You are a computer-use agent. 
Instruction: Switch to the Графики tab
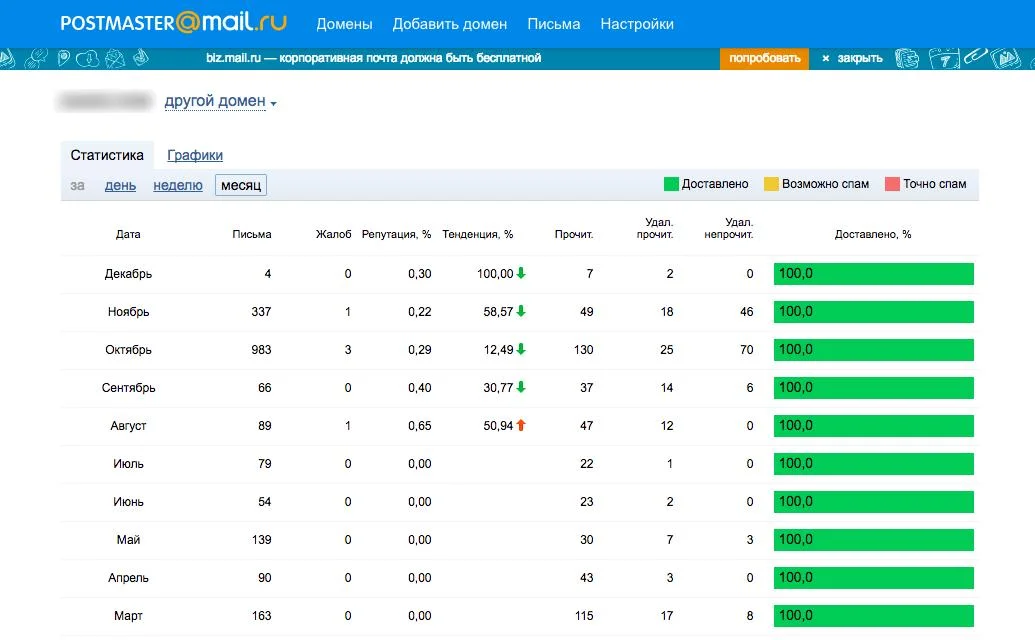(x=195, y=155)
